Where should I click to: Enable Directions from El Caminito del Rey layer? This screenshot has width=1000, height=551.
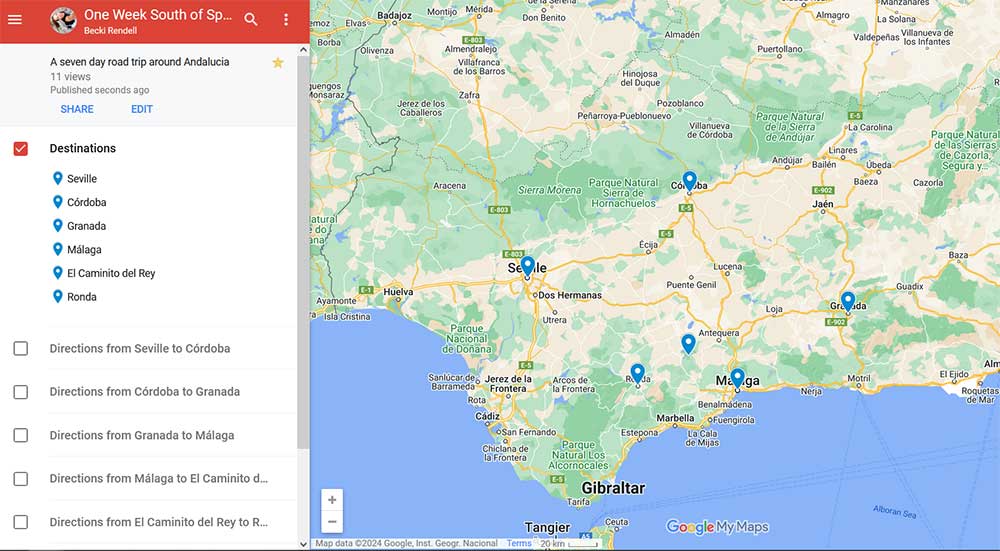click(20, 522)
